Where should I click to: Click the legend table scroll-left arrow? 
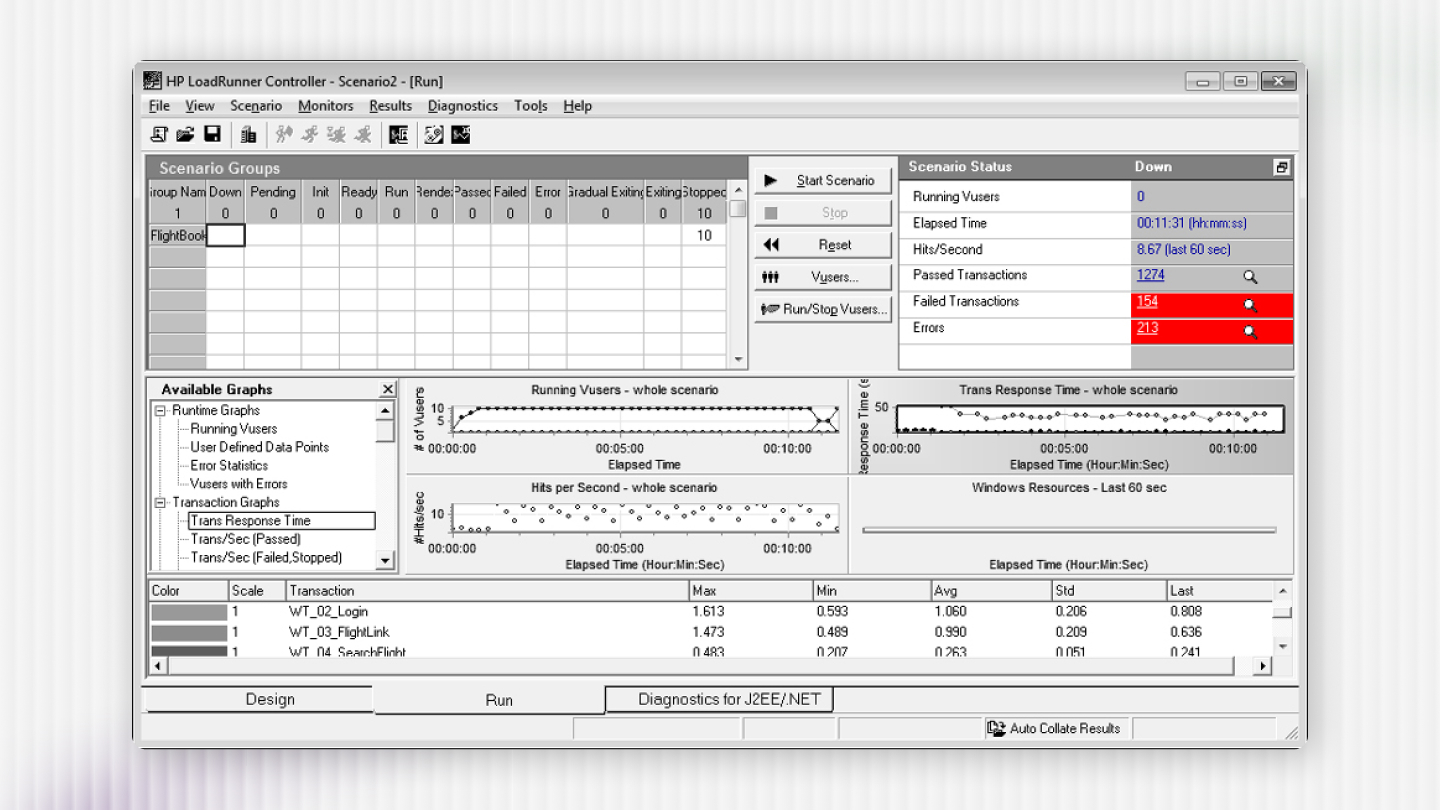point(157,666)
